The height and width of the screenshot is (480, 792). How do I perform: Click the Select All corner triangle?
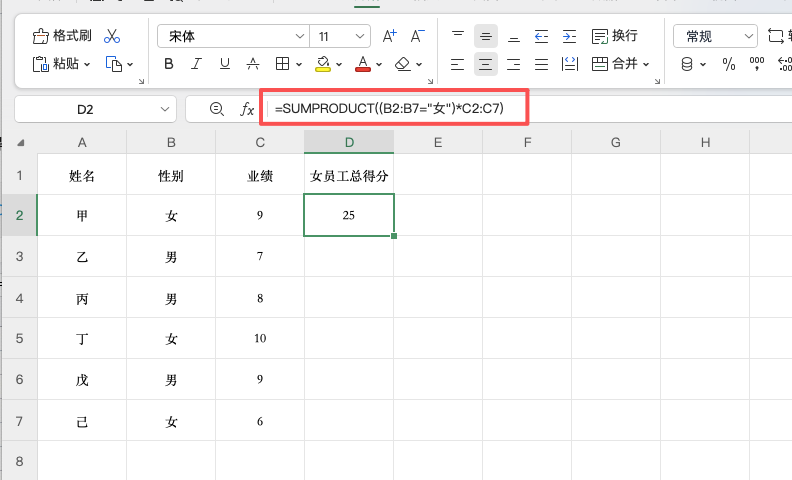(20, 143)
